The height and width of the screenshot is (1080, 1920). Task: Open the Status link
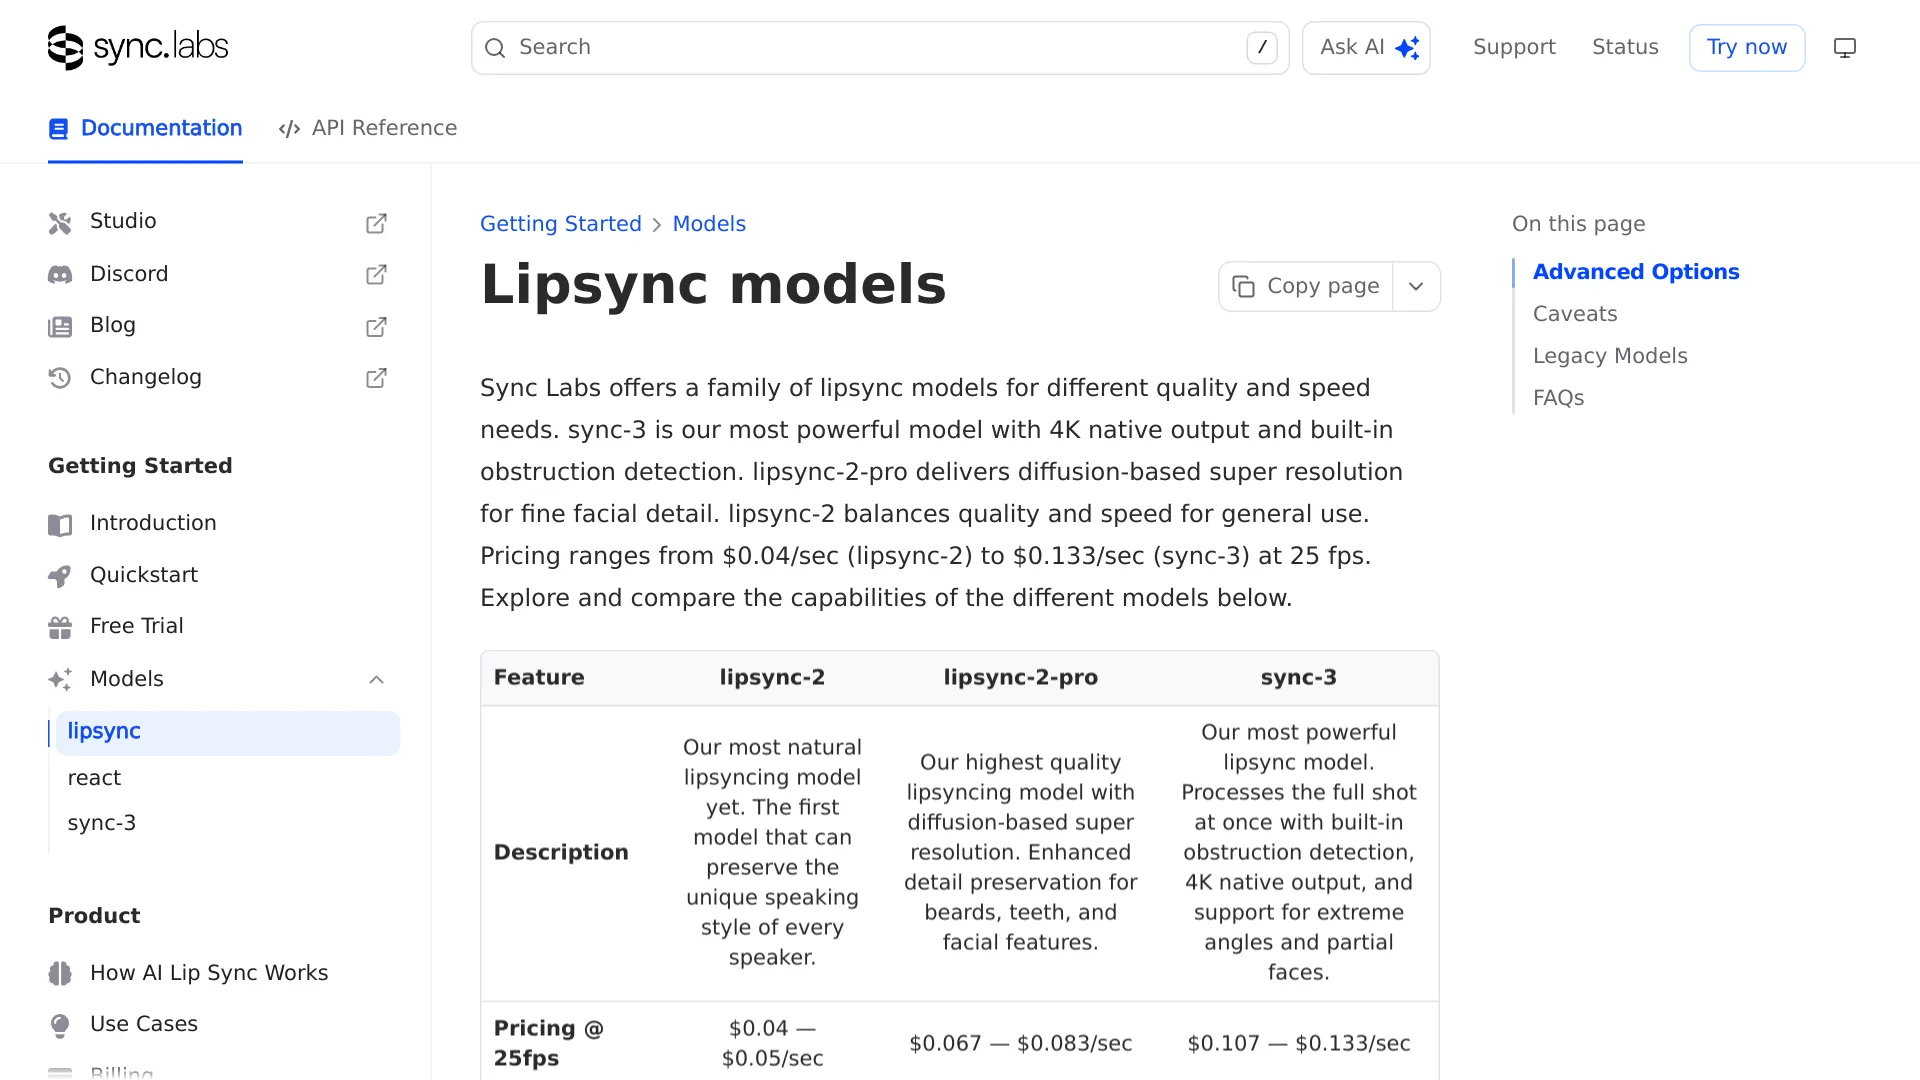[x=1625, y=47]
